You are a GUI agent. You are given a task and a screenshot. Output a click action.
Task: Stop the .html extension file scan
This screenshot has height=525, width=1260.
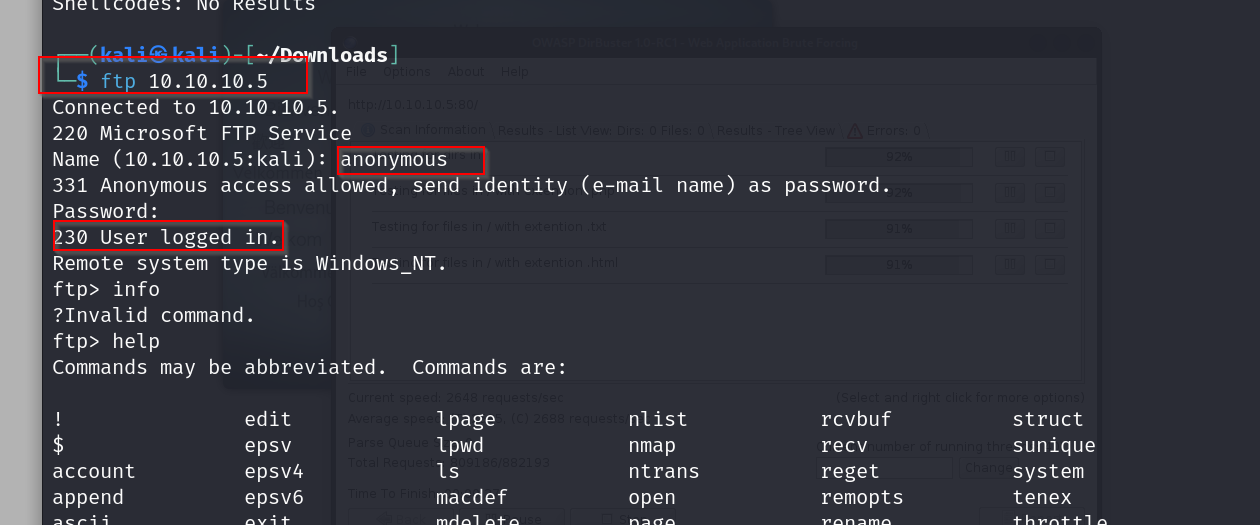click(x=1048, y=265)
